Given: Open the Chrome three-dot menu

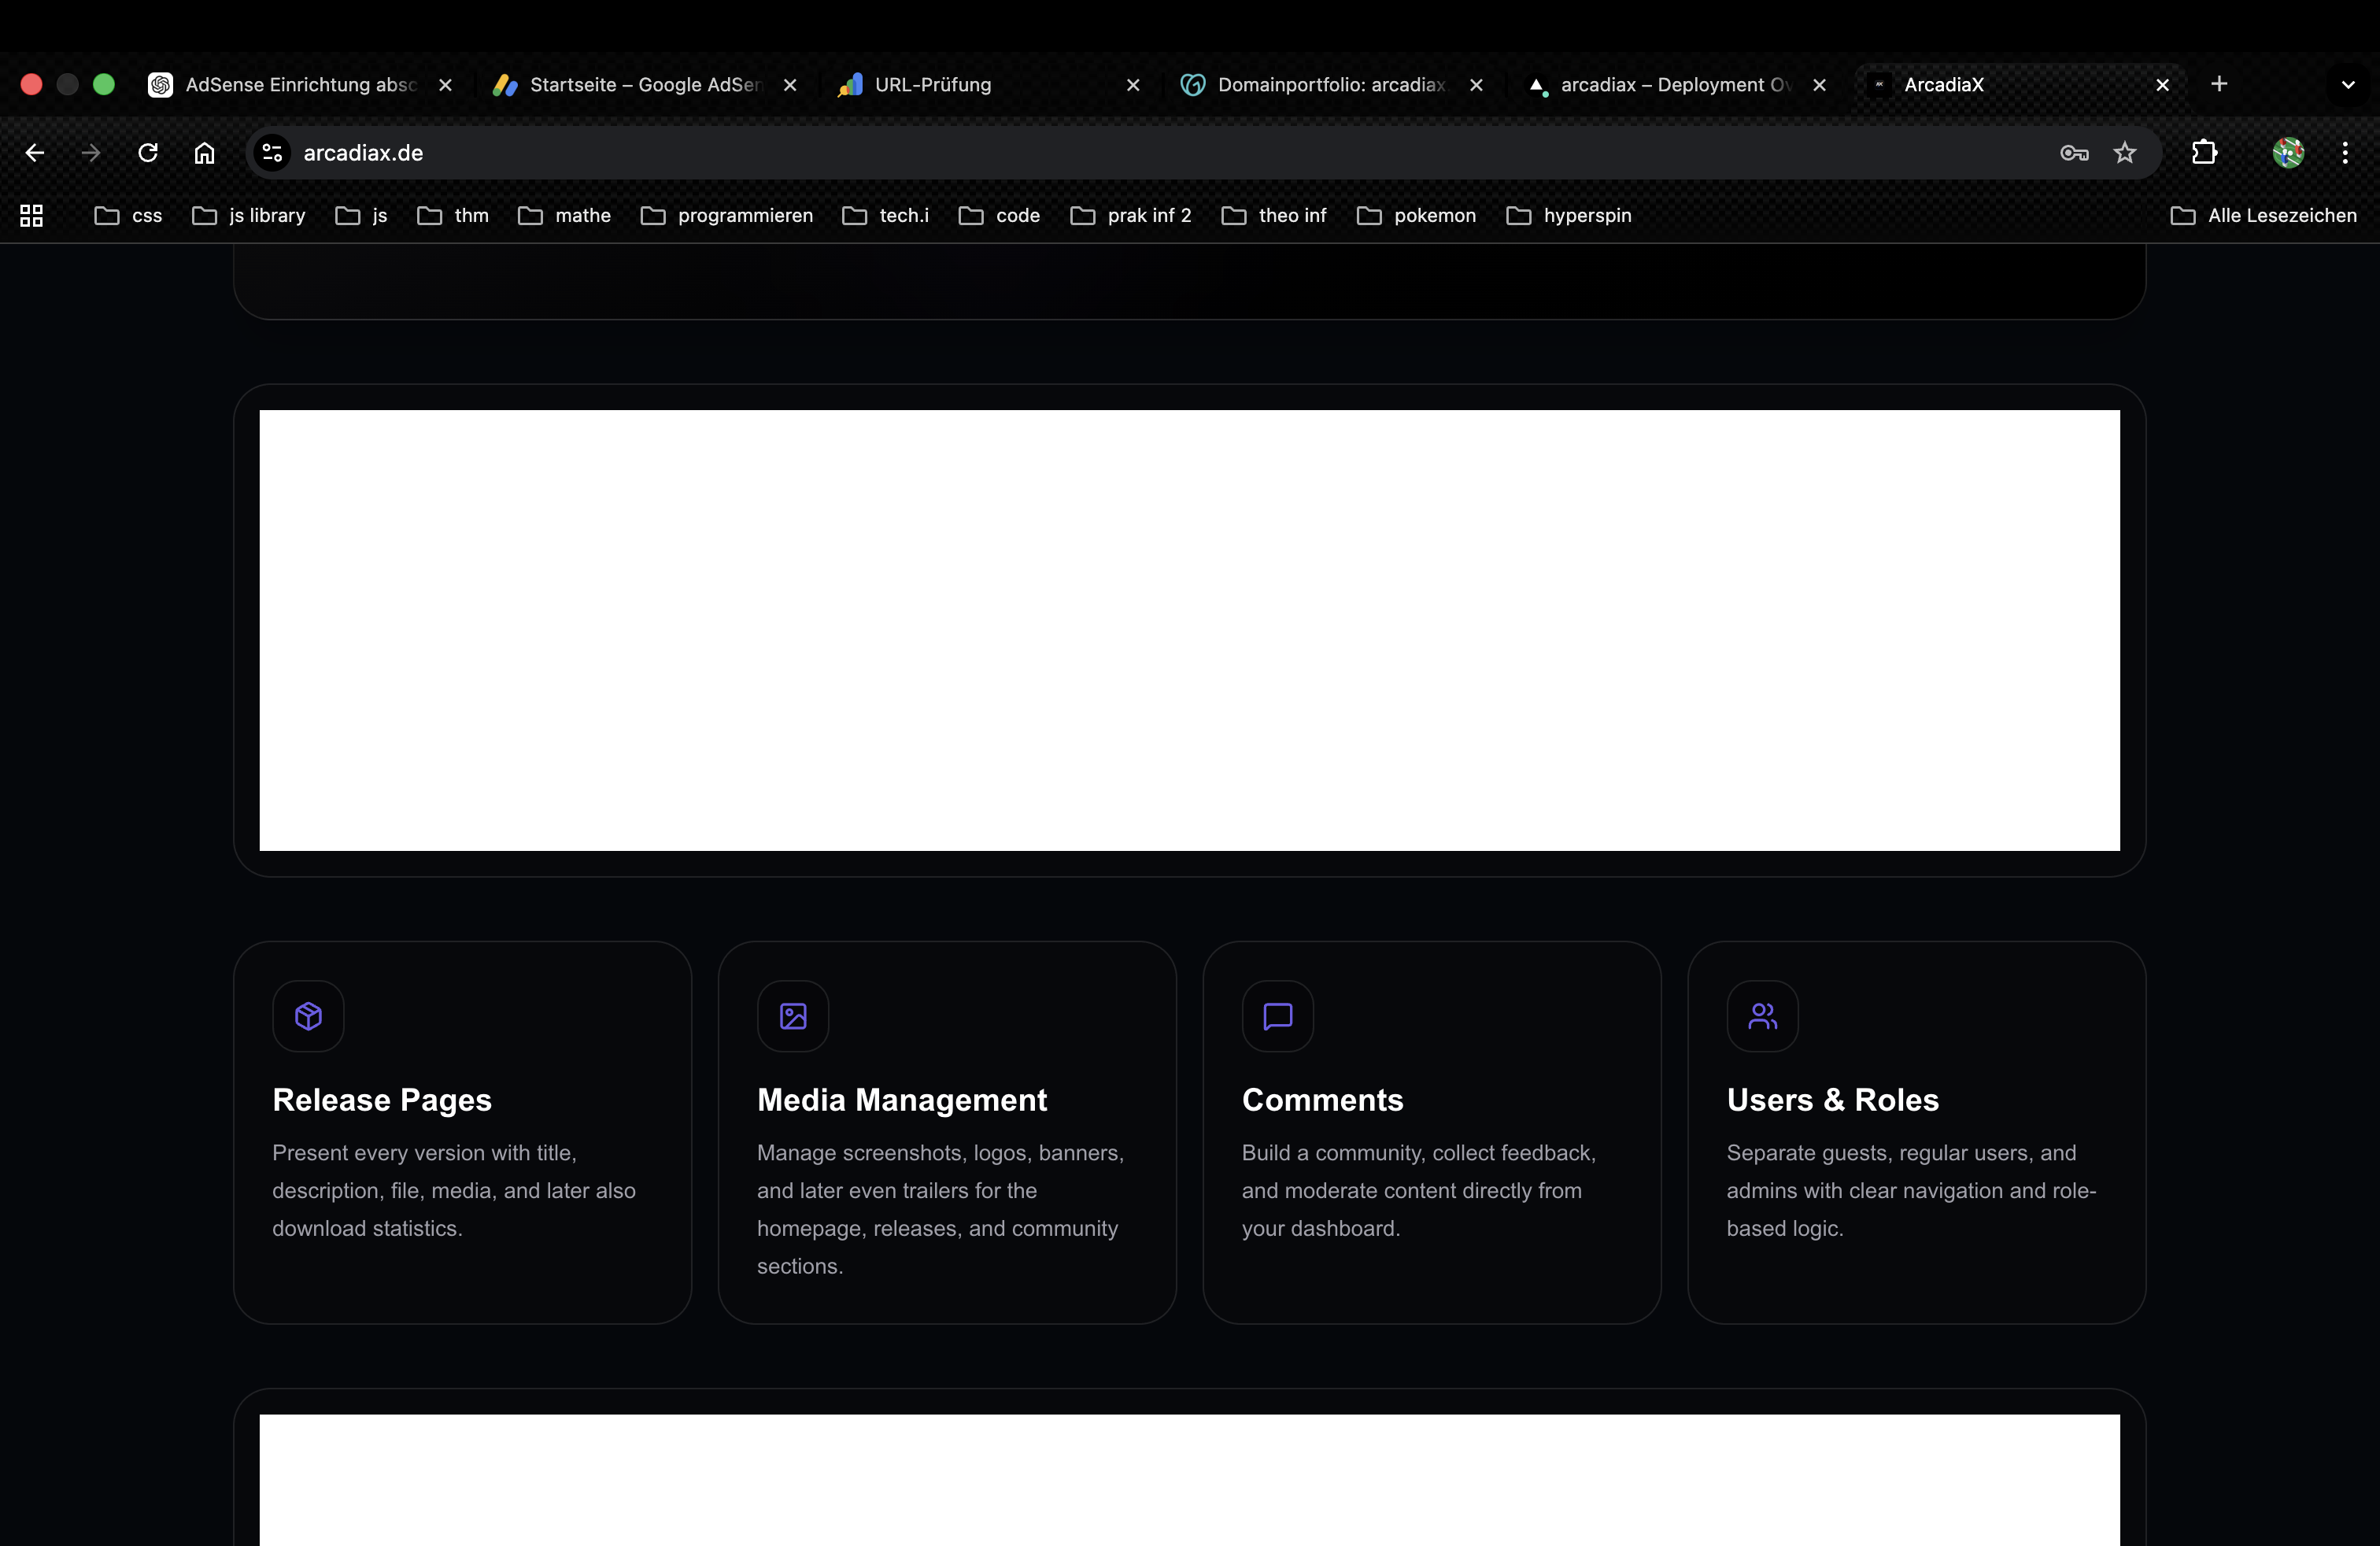Looking at the screenshot, I should 2345,153.
